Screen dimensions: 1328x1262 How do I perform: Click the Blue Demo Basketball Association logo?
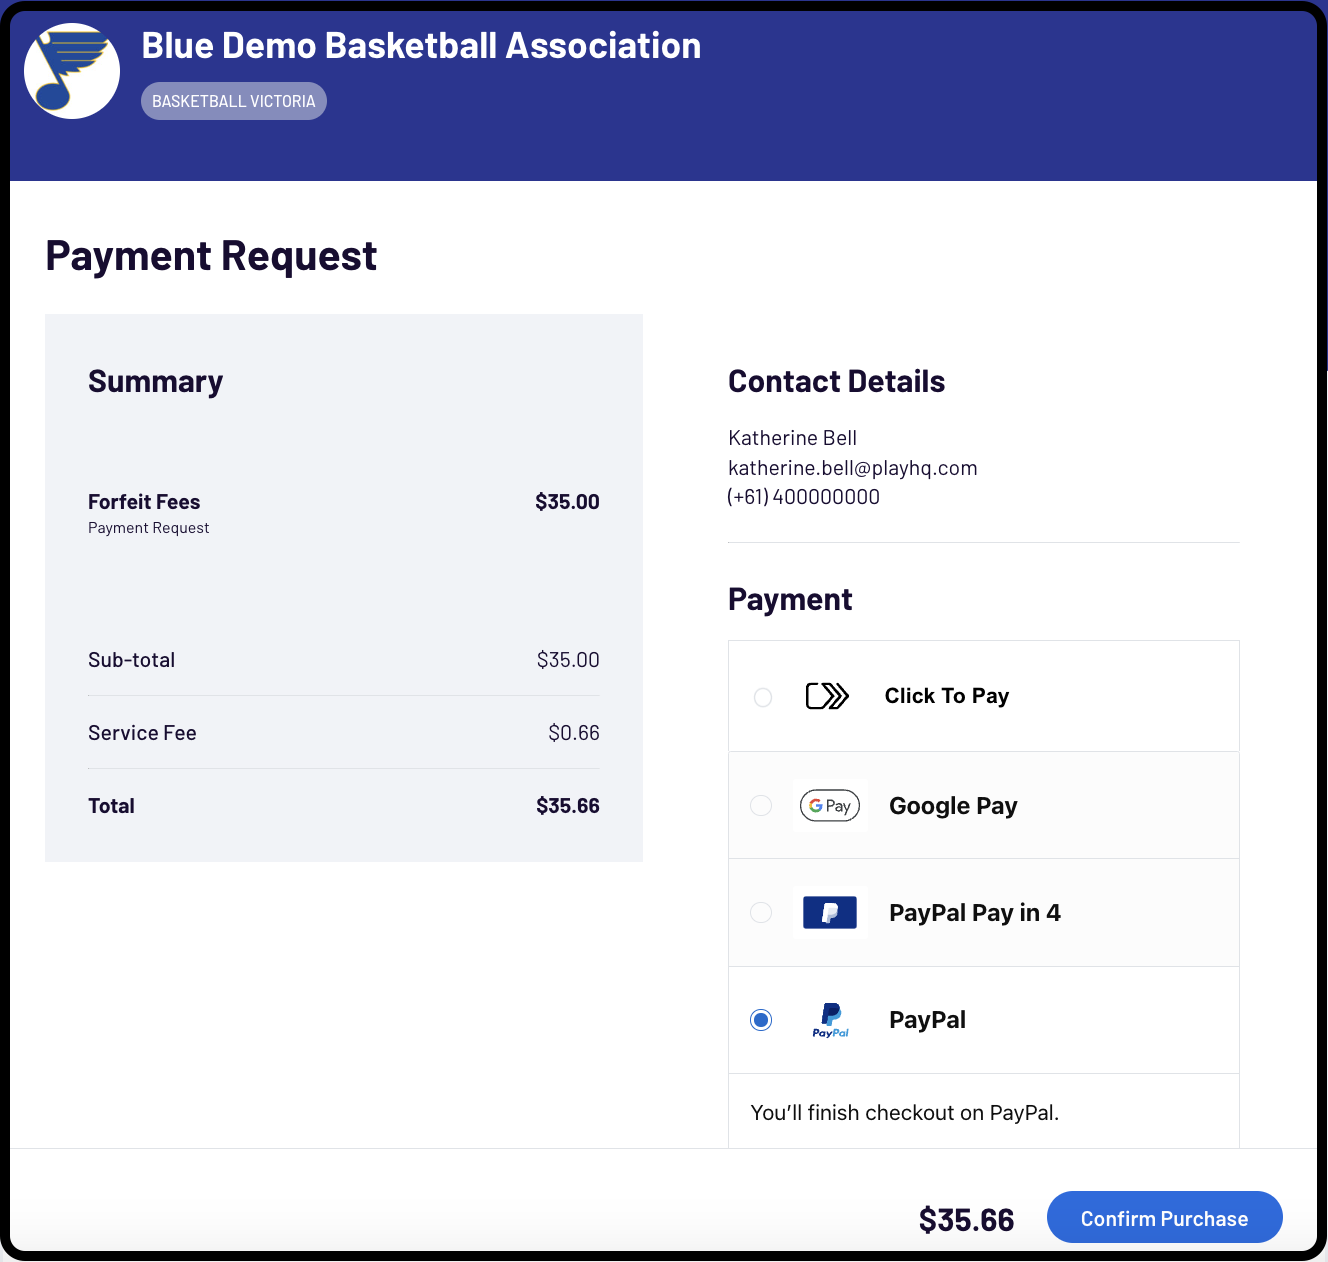(71, 71)
